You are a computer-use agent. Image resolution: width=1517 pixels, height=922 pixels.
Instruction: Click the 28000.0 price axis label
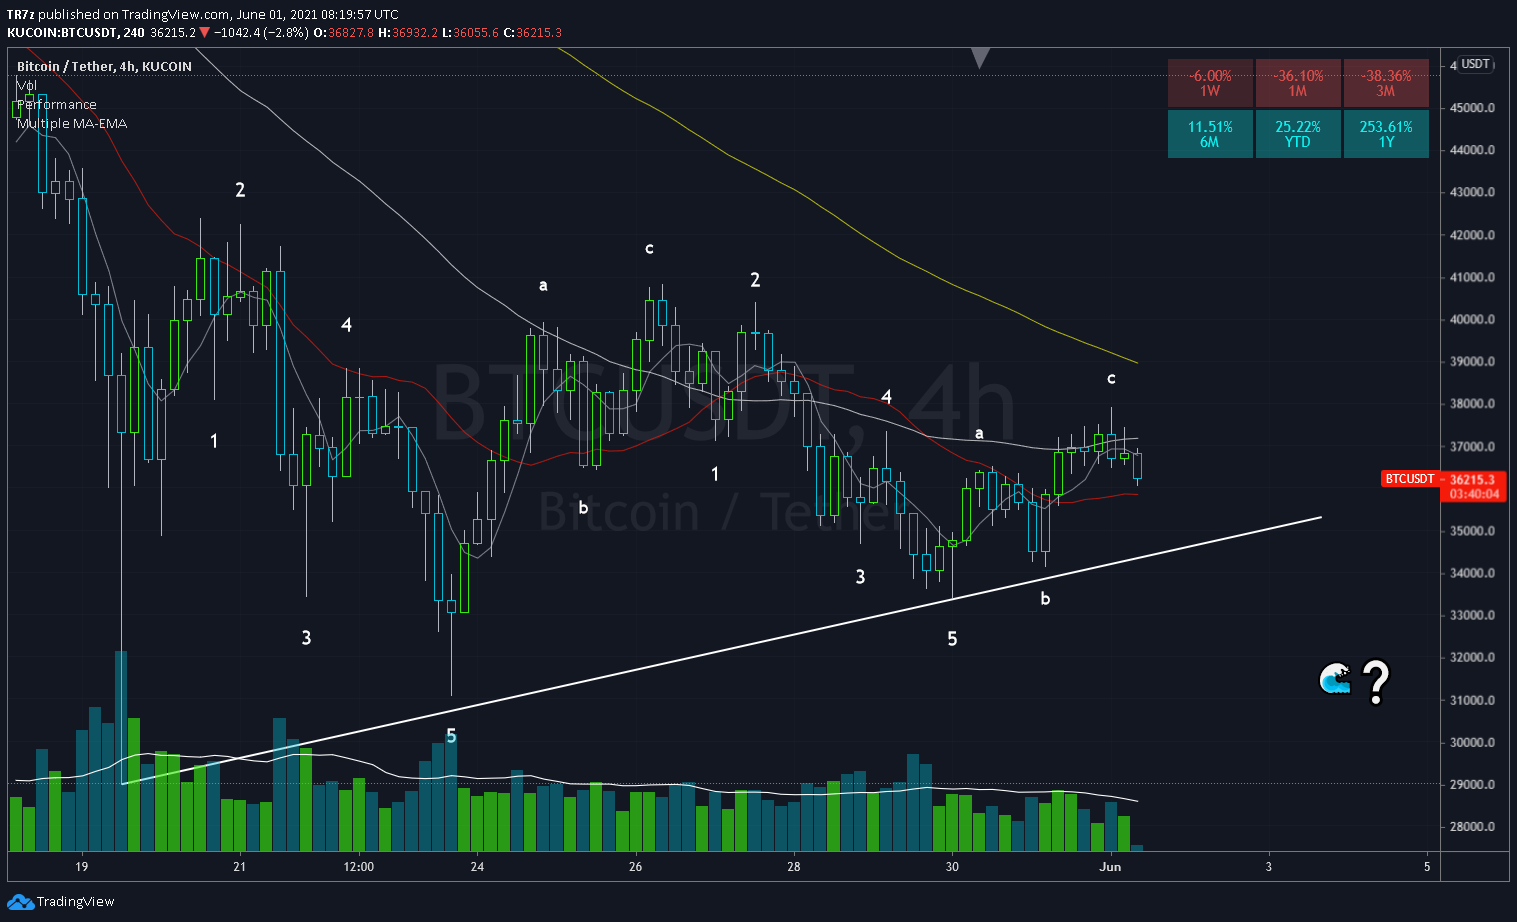[1473, 827]
